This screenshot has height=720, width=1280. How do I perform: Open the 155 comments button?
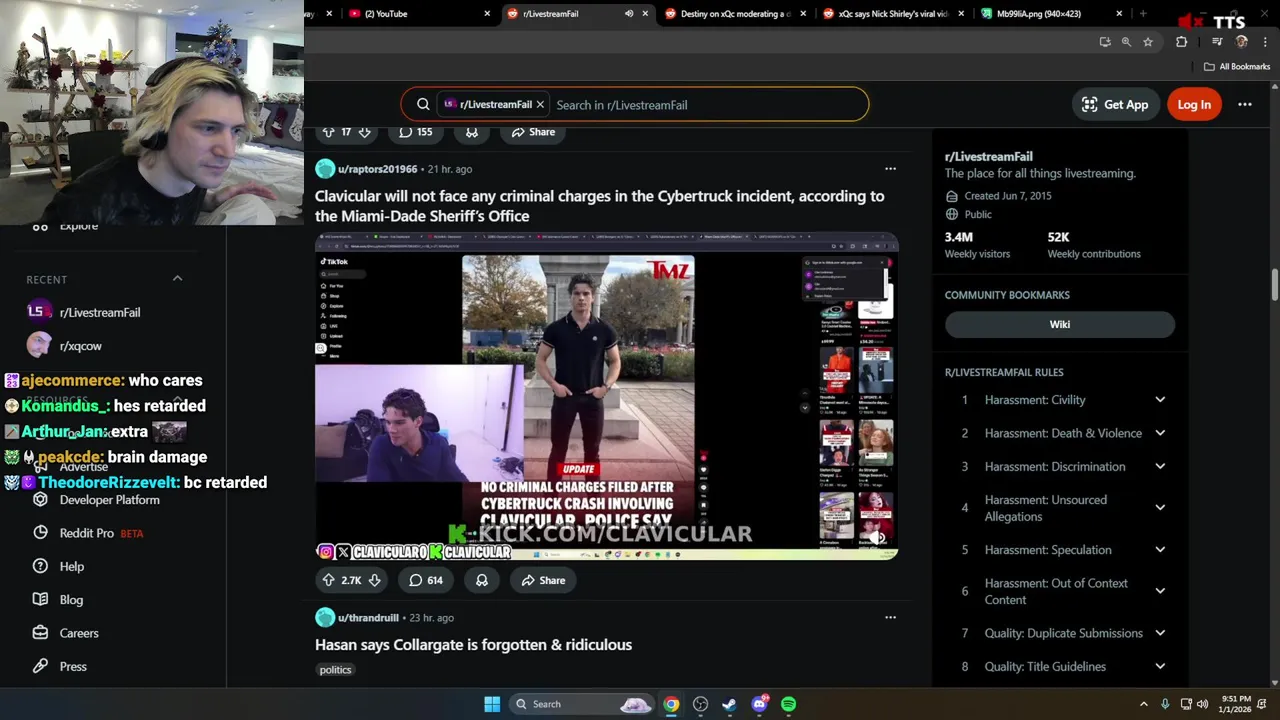click(x=416, y=132)
